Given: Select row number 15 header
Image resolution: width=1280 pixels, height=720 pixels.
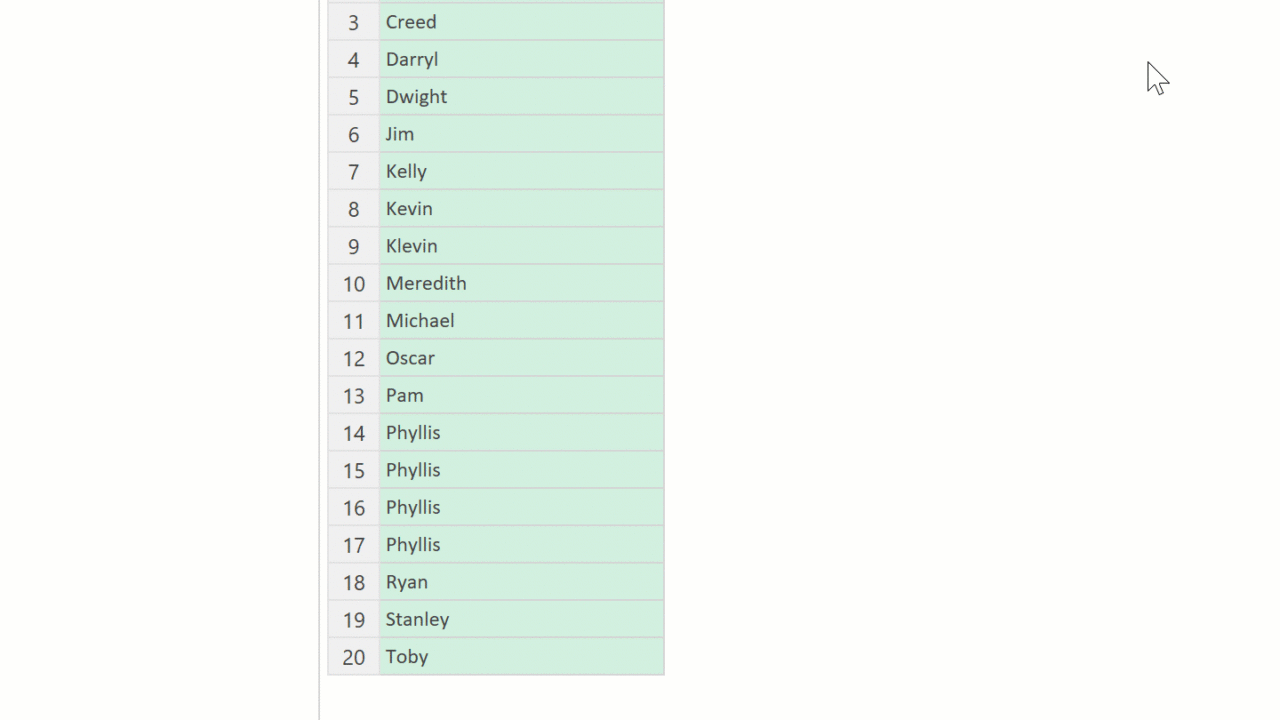Looking at the screenshot, I should (x=353, y=470).
